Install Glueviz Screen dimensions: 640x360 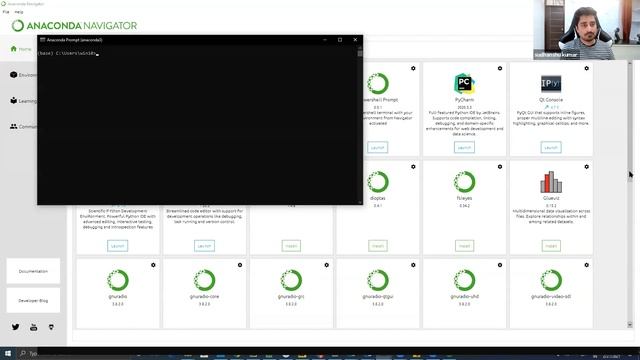pyautogui.click(x=551, y=246)
